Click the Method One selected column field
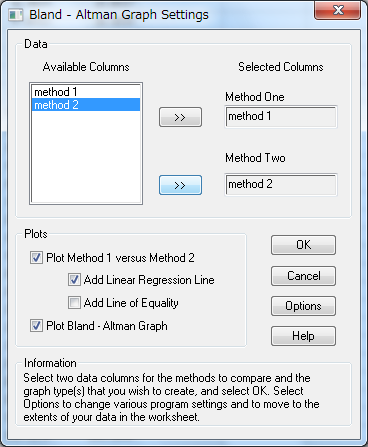This screenshot has width=368, height=447. (x=281, y=117)
